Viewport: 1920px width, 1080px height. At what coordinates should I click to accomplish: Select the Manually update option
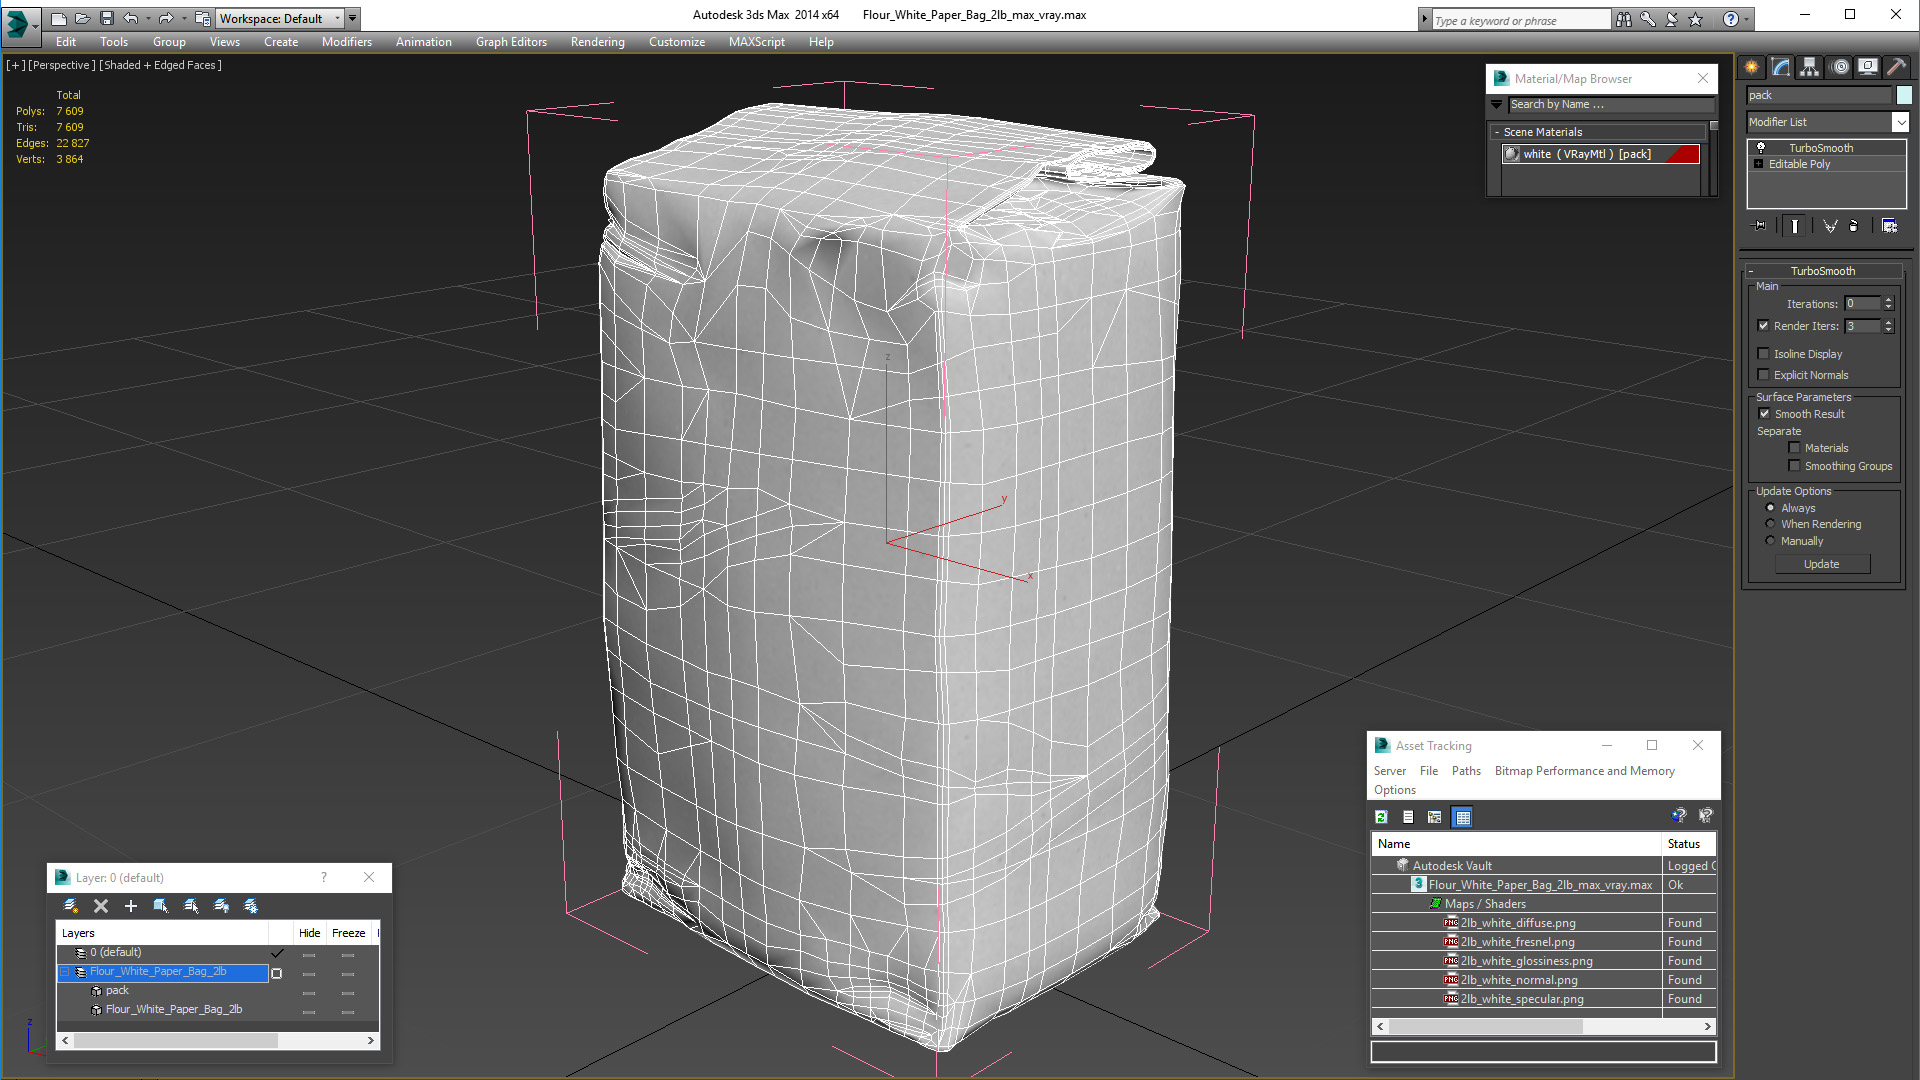[1770, 541]
